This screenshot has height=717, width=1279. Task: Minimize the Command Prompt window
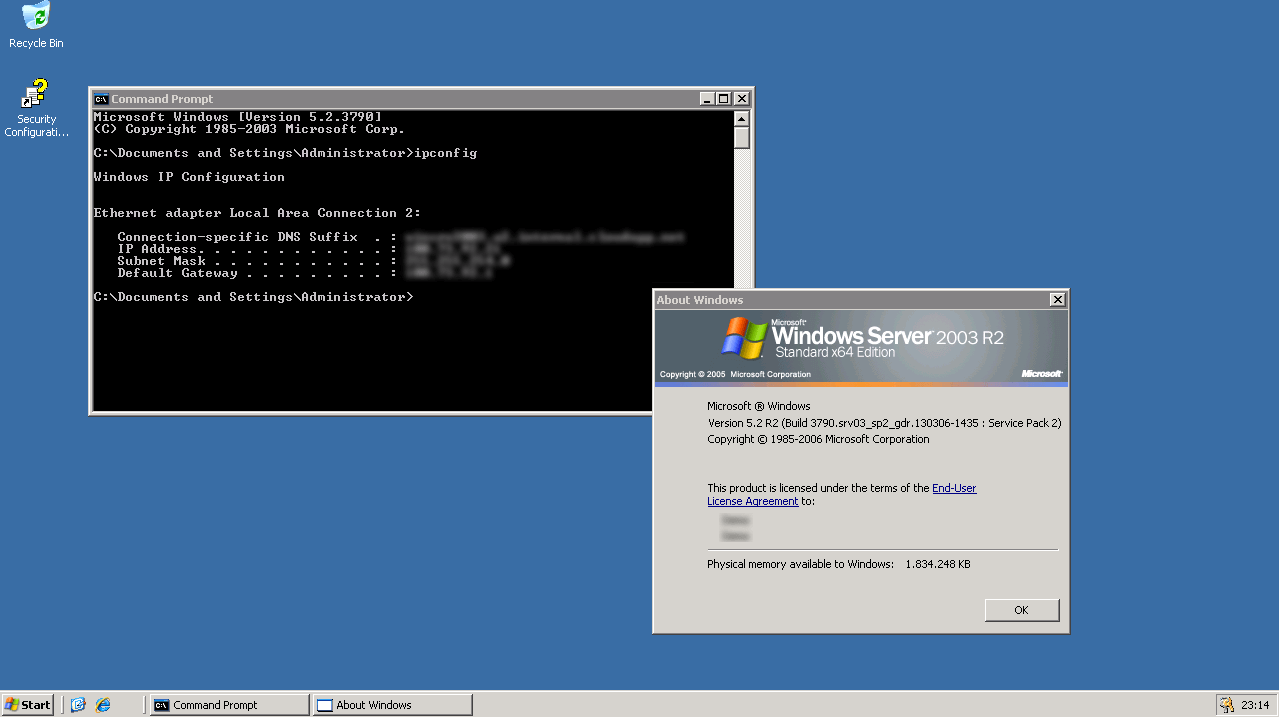(x=707, y=99)
